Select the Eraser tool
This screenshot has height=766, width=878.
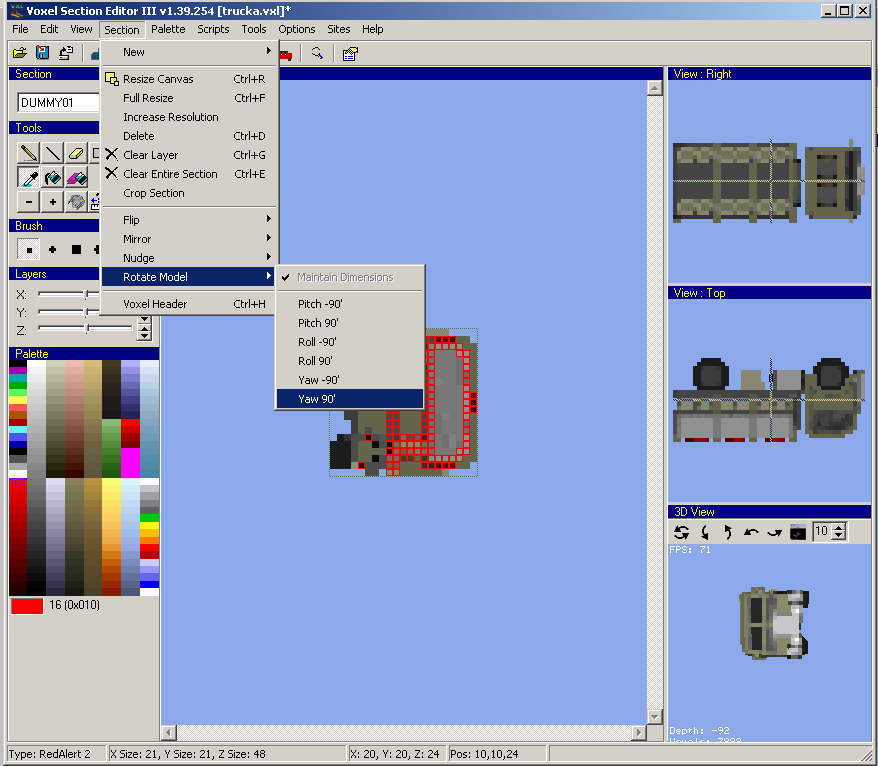pos(76,153)
